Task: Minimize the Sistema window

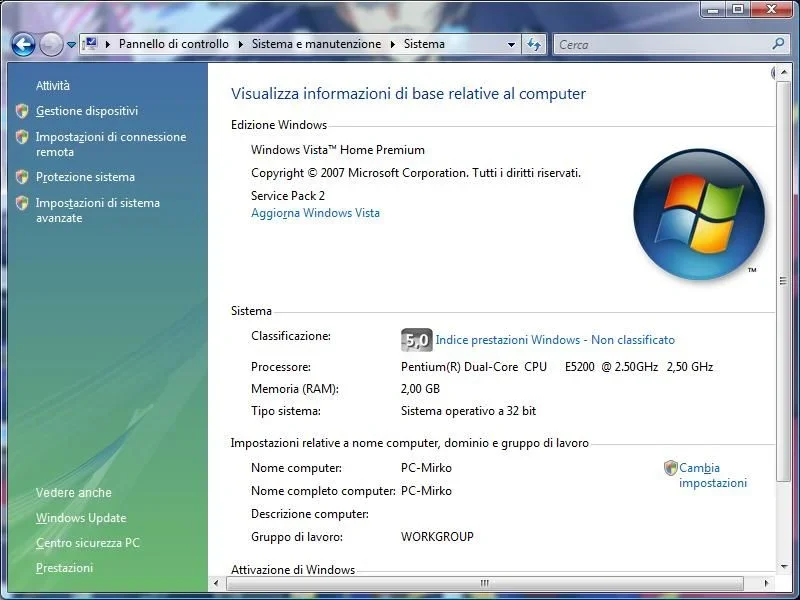Action: (x=713, y=9)
